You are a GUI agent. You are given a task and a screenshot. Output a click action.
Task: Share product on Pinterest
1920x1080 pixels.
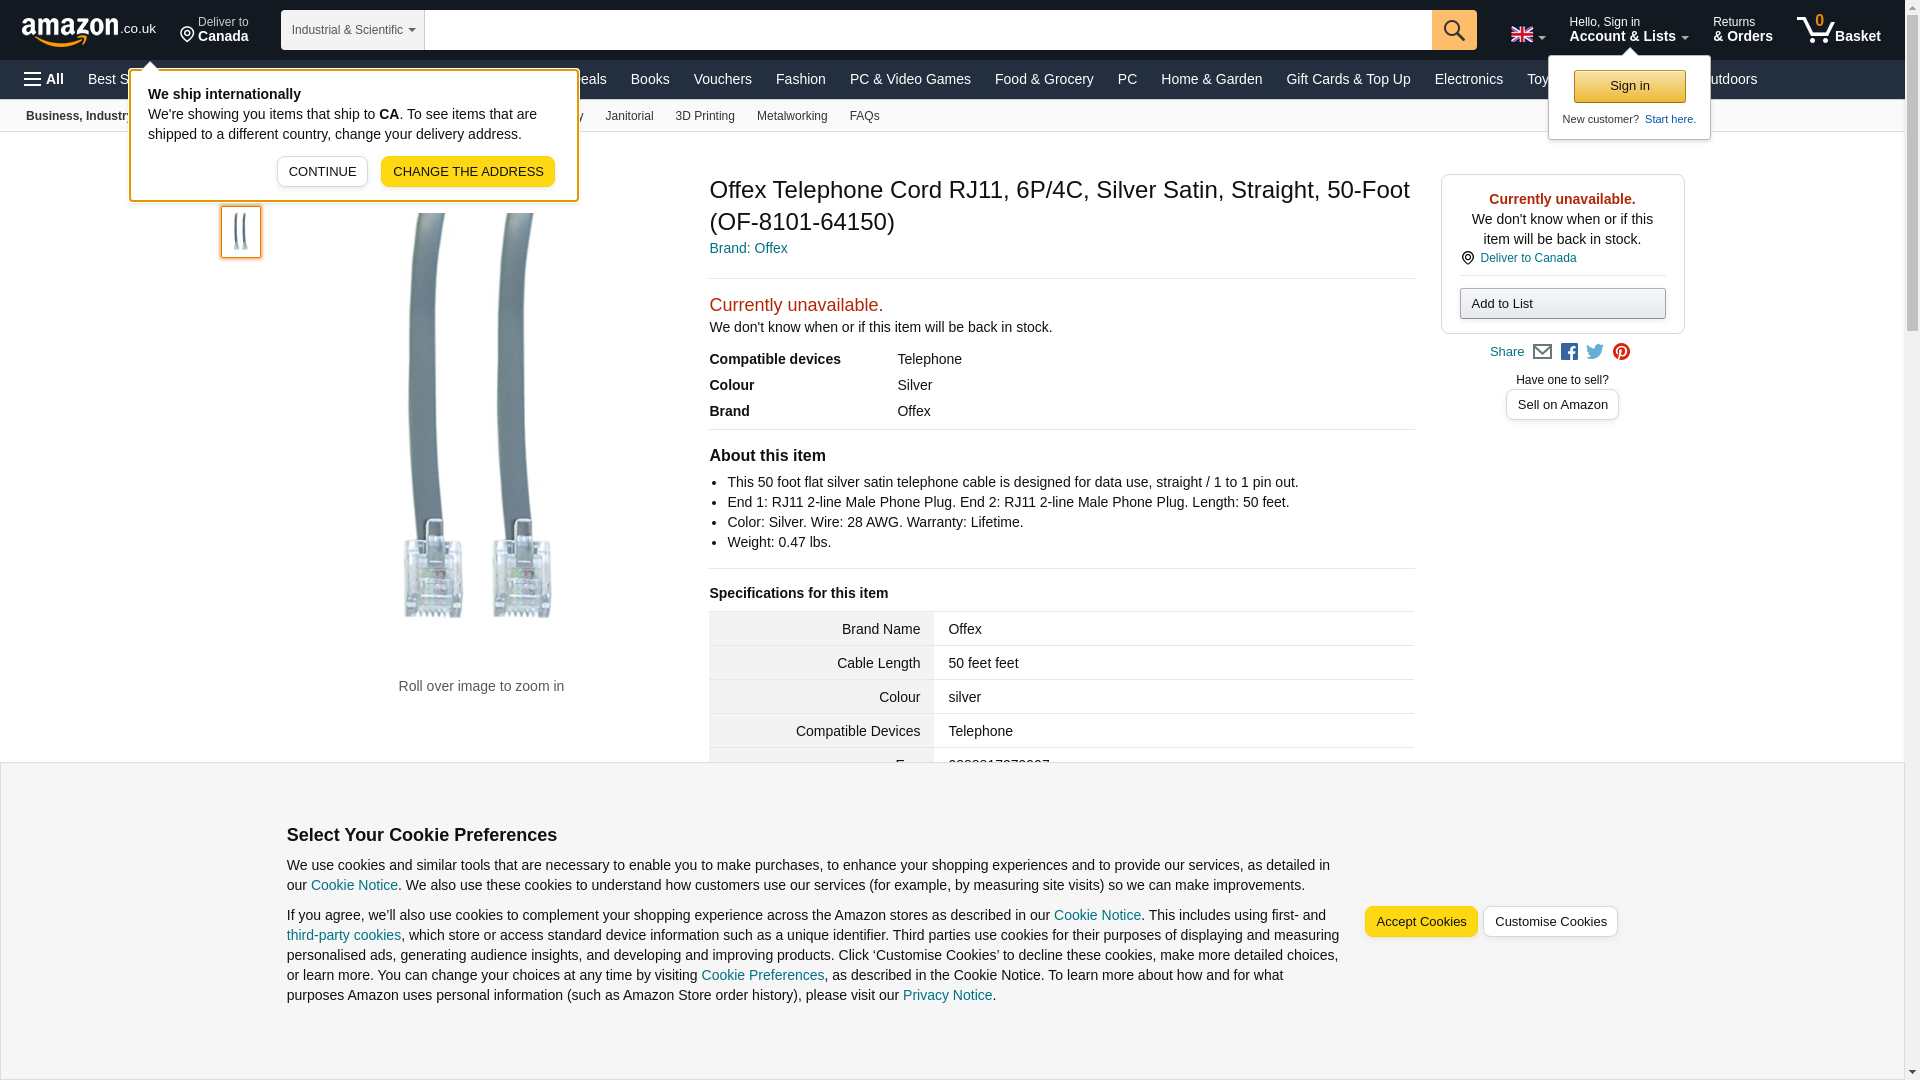click(1621, 352)
